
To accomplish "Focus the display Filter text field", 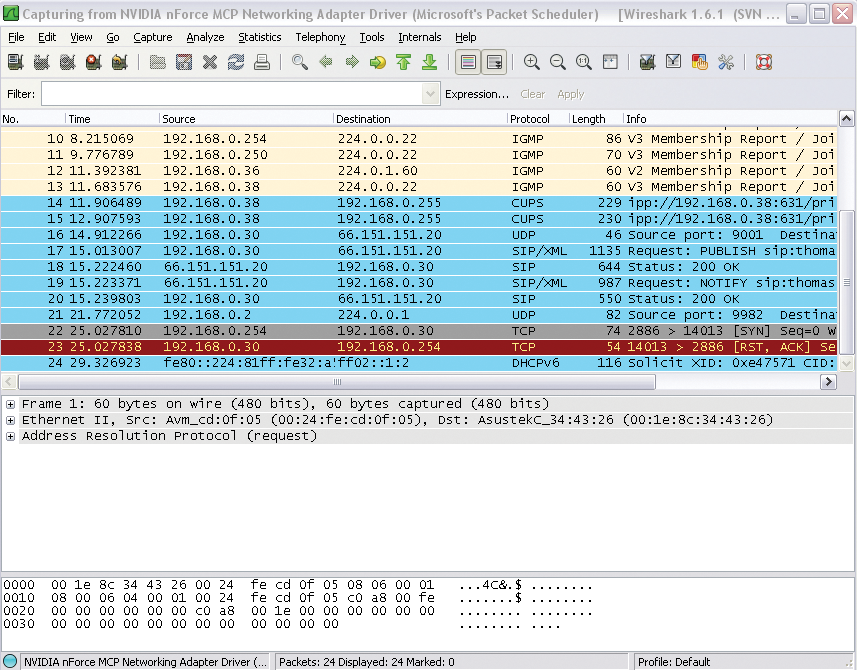I will pos(232,94).
